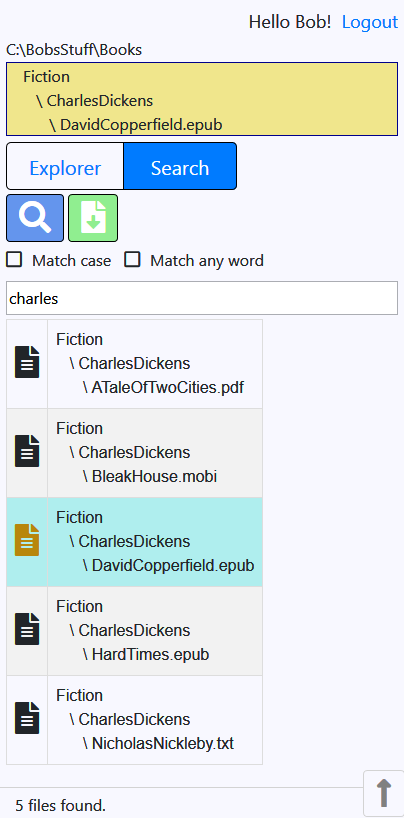This screenshot has width=404, height=818.
Task: Select the BleakHouse.mobi result row
Action: coord(135,453)
